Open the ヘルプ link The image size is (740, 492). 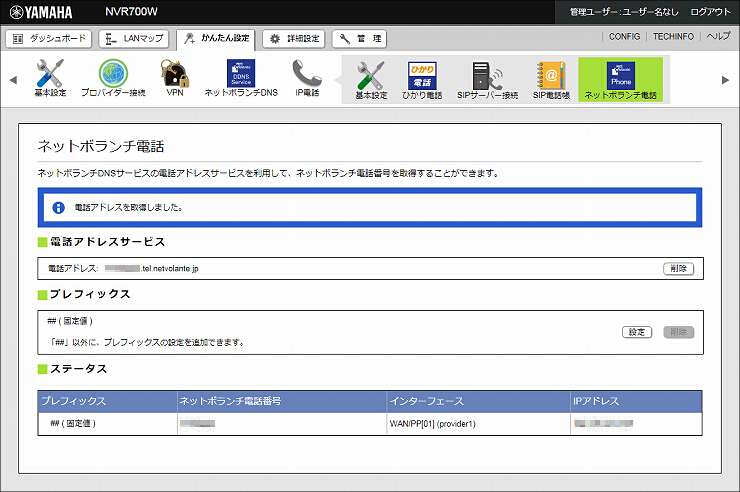pos(718,36)
